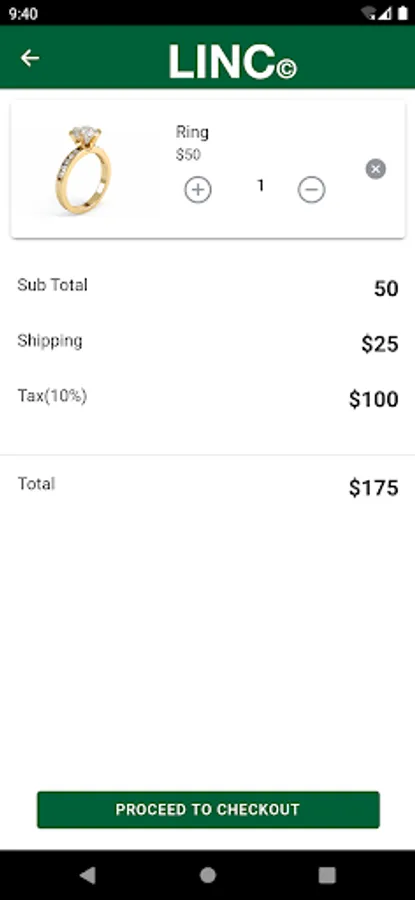Open the Ring product thumbnail
415x900 pixels.
pos(84,170)
